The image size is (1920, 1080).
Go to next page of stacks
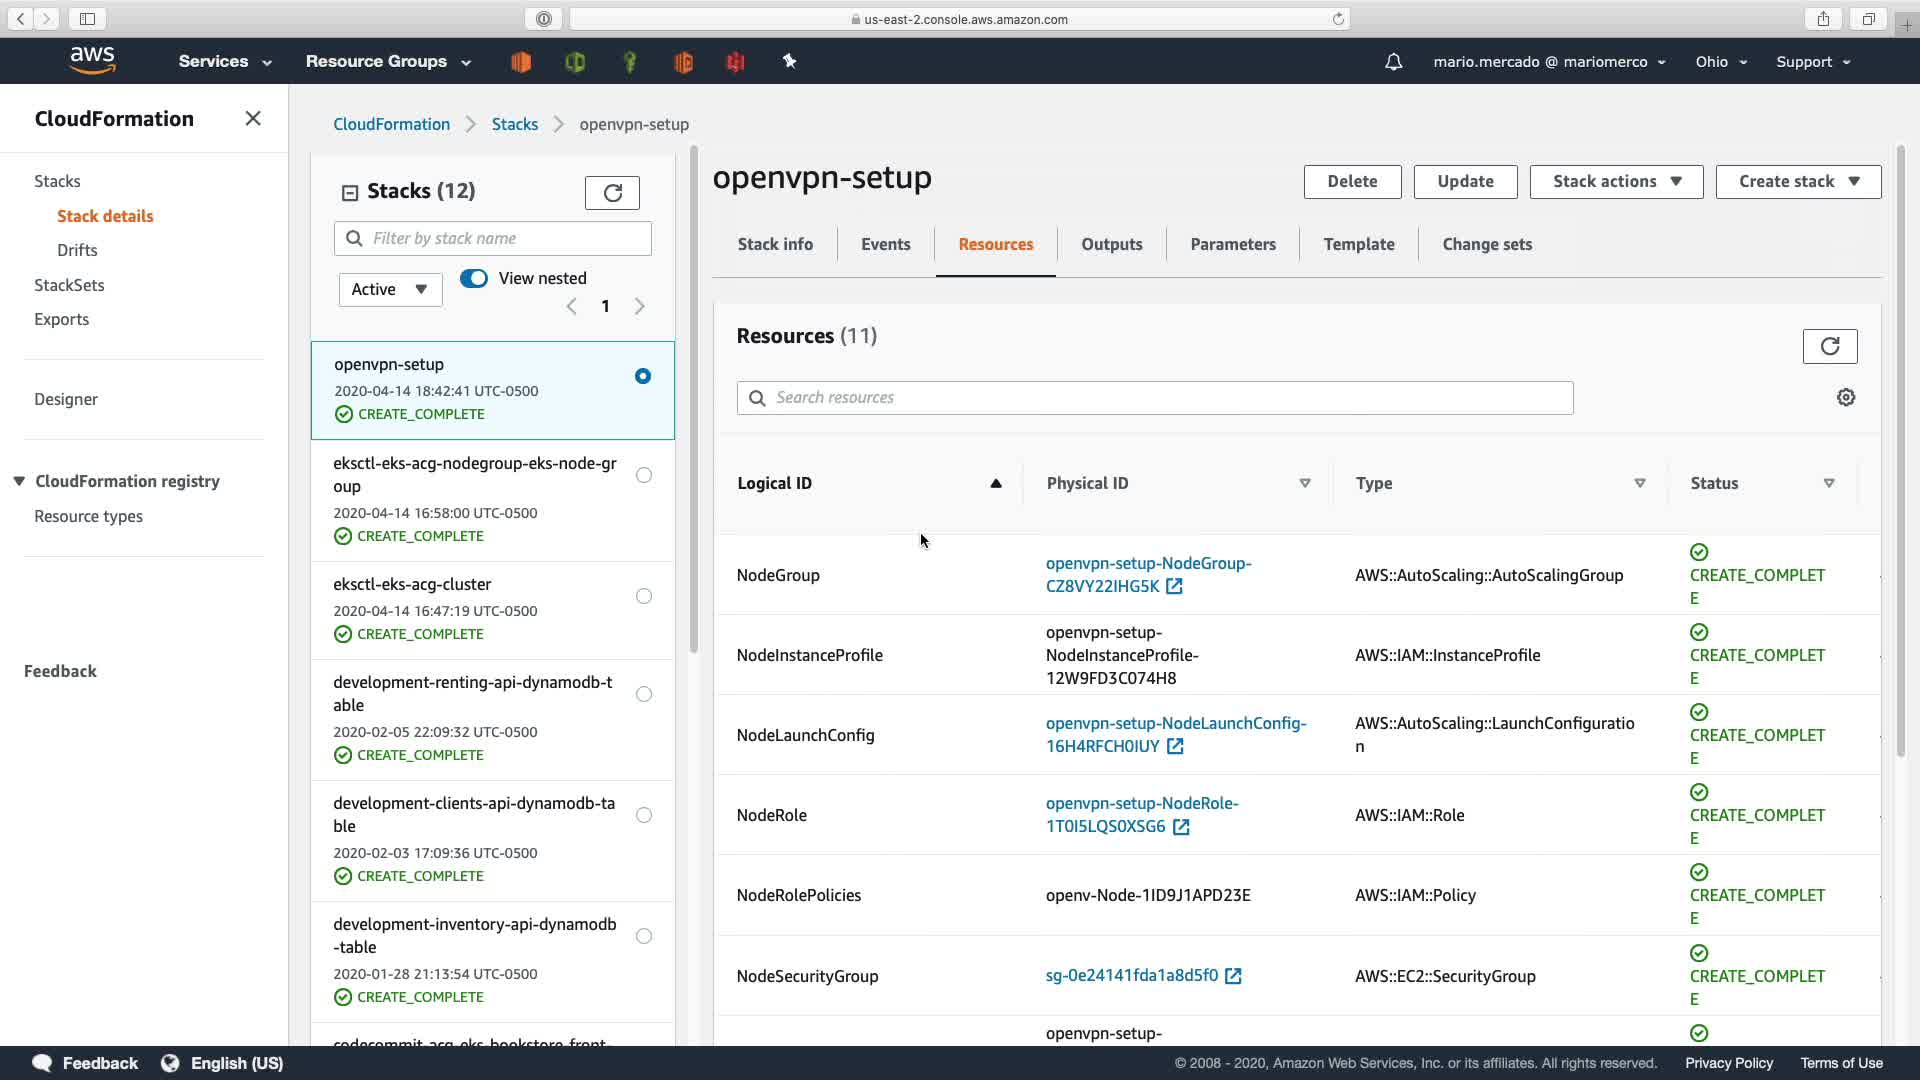640,306
